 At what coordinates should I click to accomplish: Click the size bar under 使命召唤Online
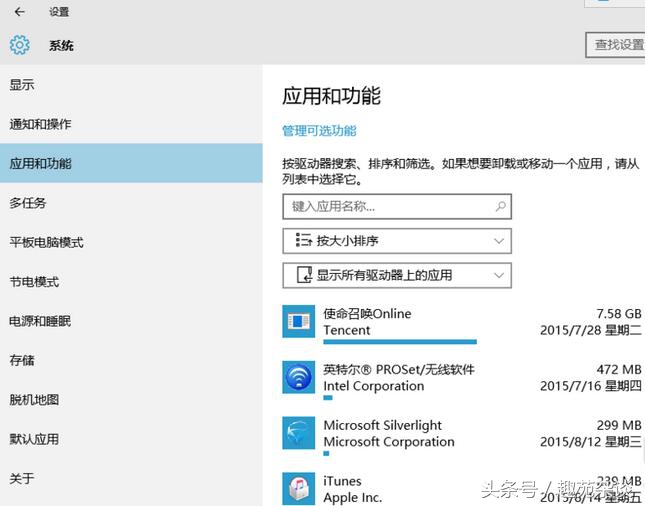pos(400,341)
